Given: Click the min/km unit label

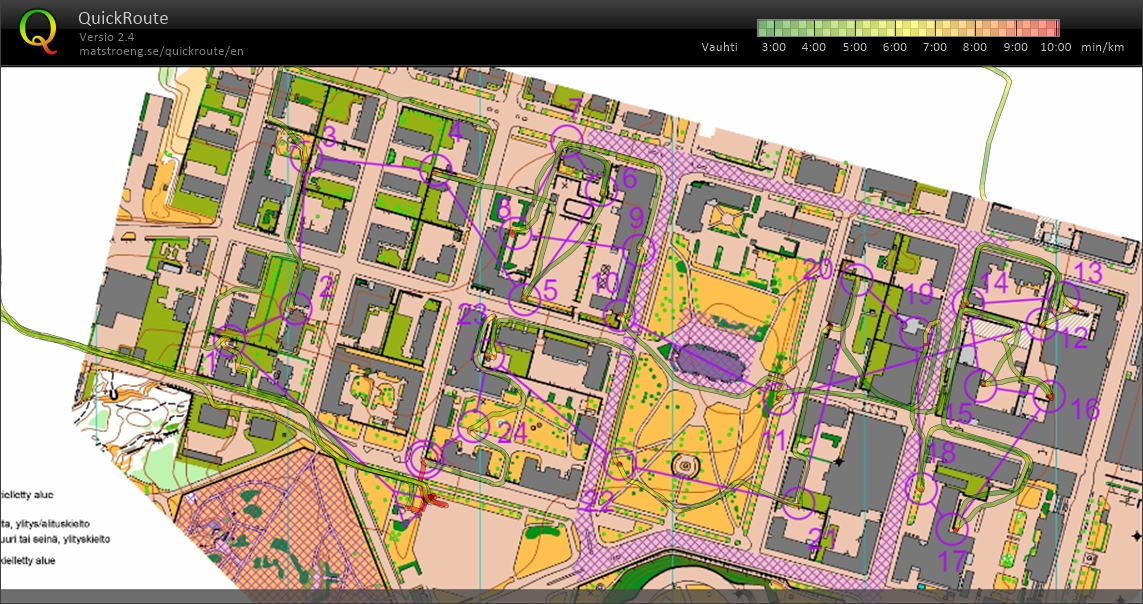Looking at the screenshot, I should [1105, 46].
